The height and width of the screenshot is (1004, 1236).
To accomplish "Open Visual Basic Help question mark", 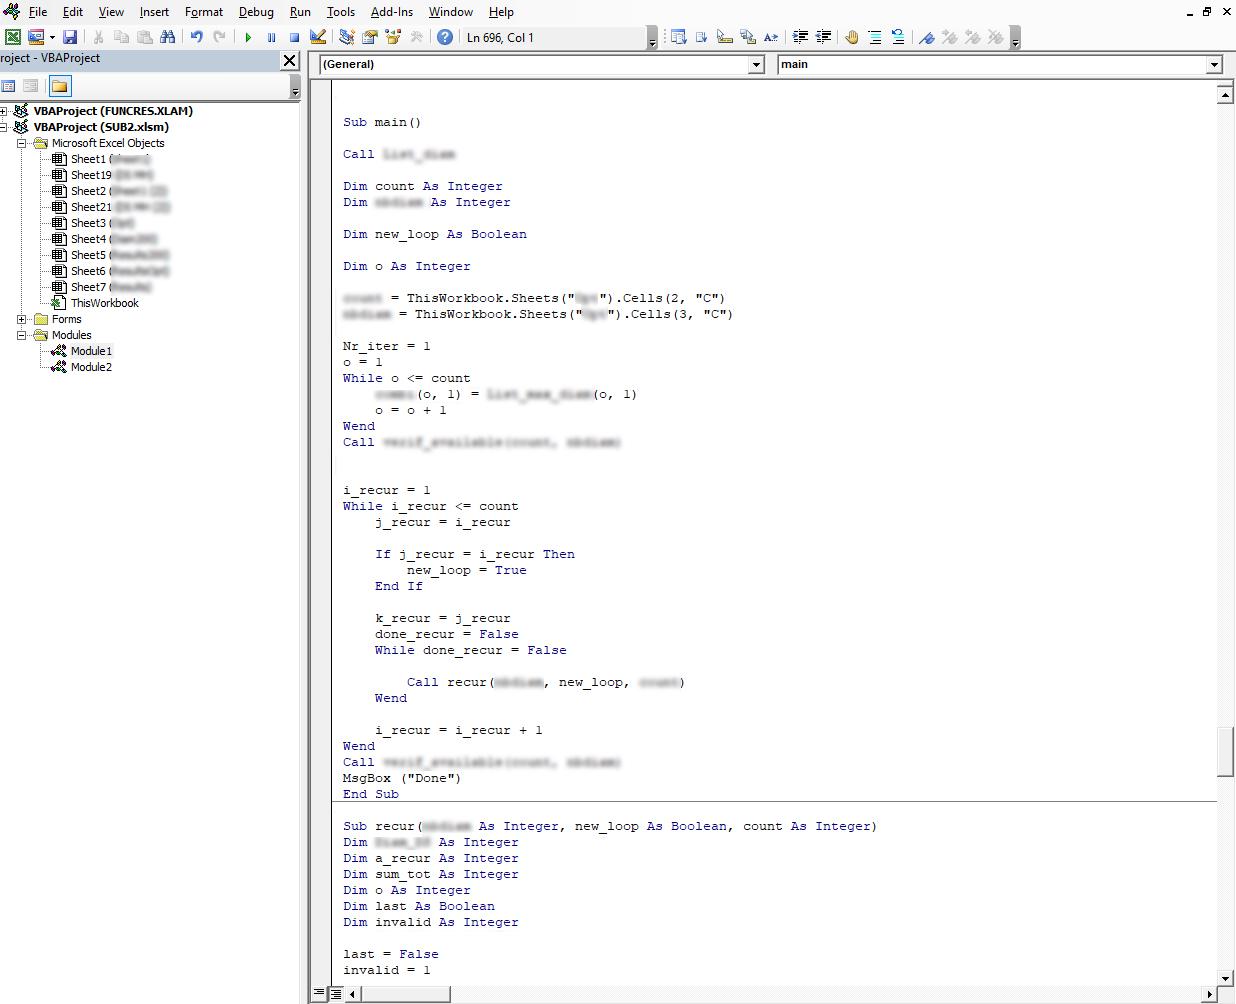I will click(x=445, y=37).
